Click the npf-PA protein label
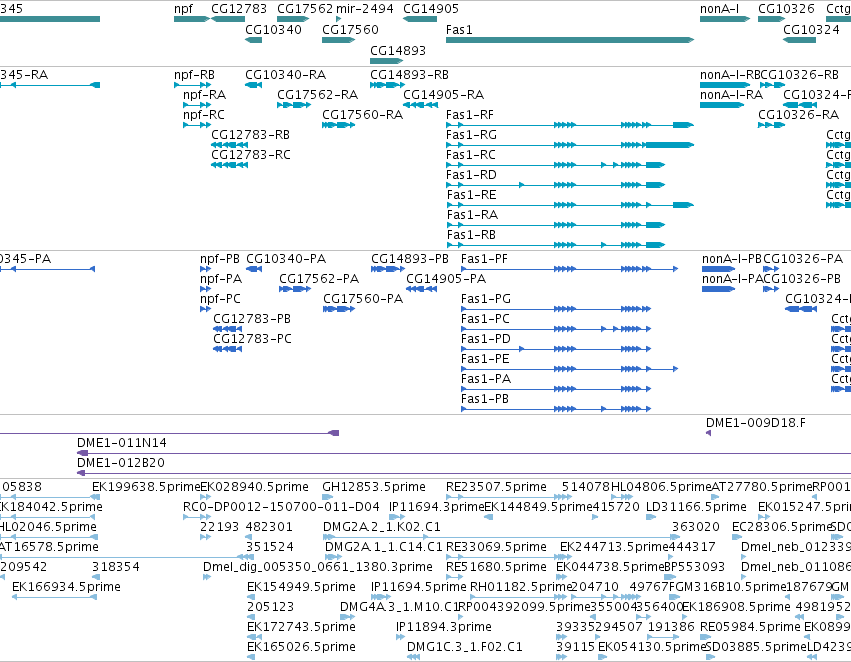851x662 pixels. 221,279
